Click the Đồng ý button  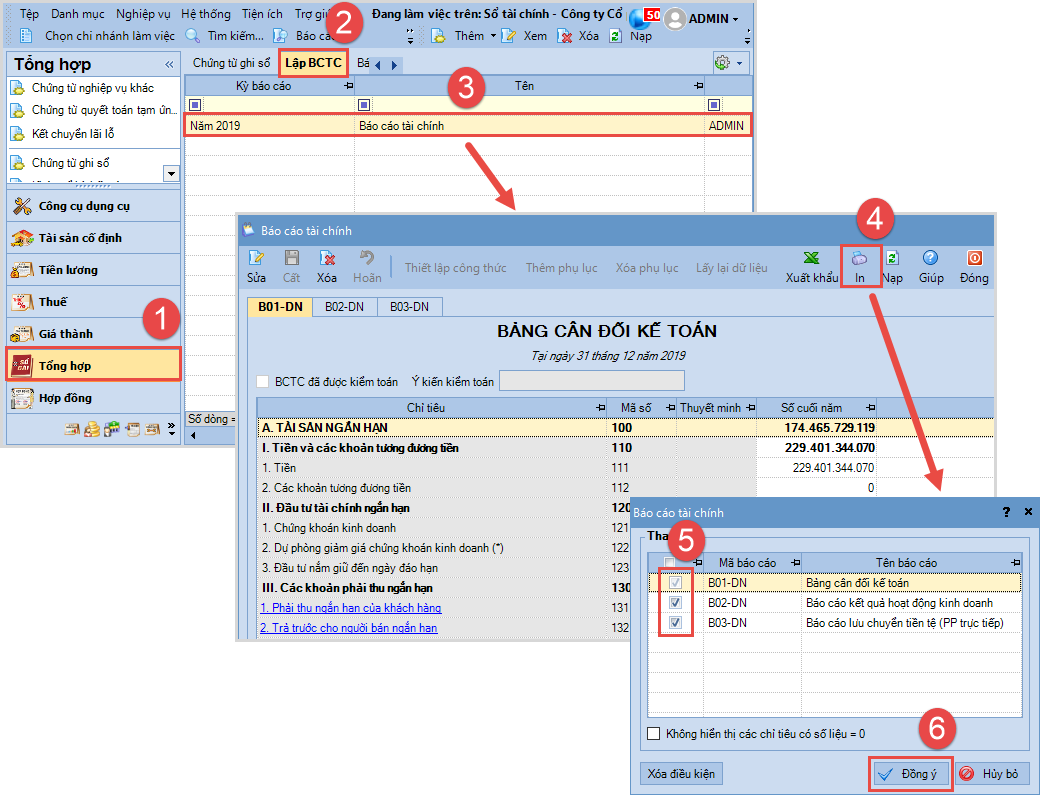[x=910, y=774]
